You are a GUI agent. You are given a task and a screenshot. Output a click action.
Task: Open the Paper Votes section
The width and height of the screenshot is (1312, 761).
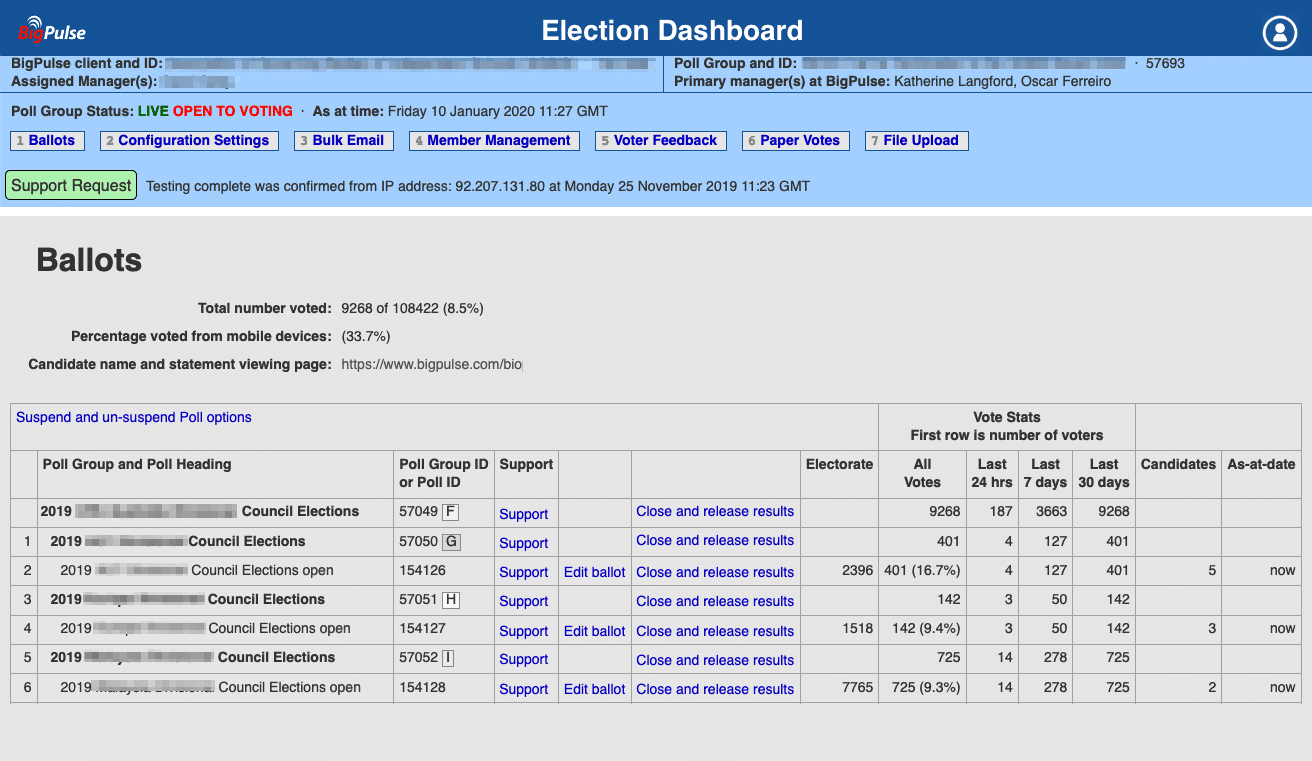(x=795, y=140)
